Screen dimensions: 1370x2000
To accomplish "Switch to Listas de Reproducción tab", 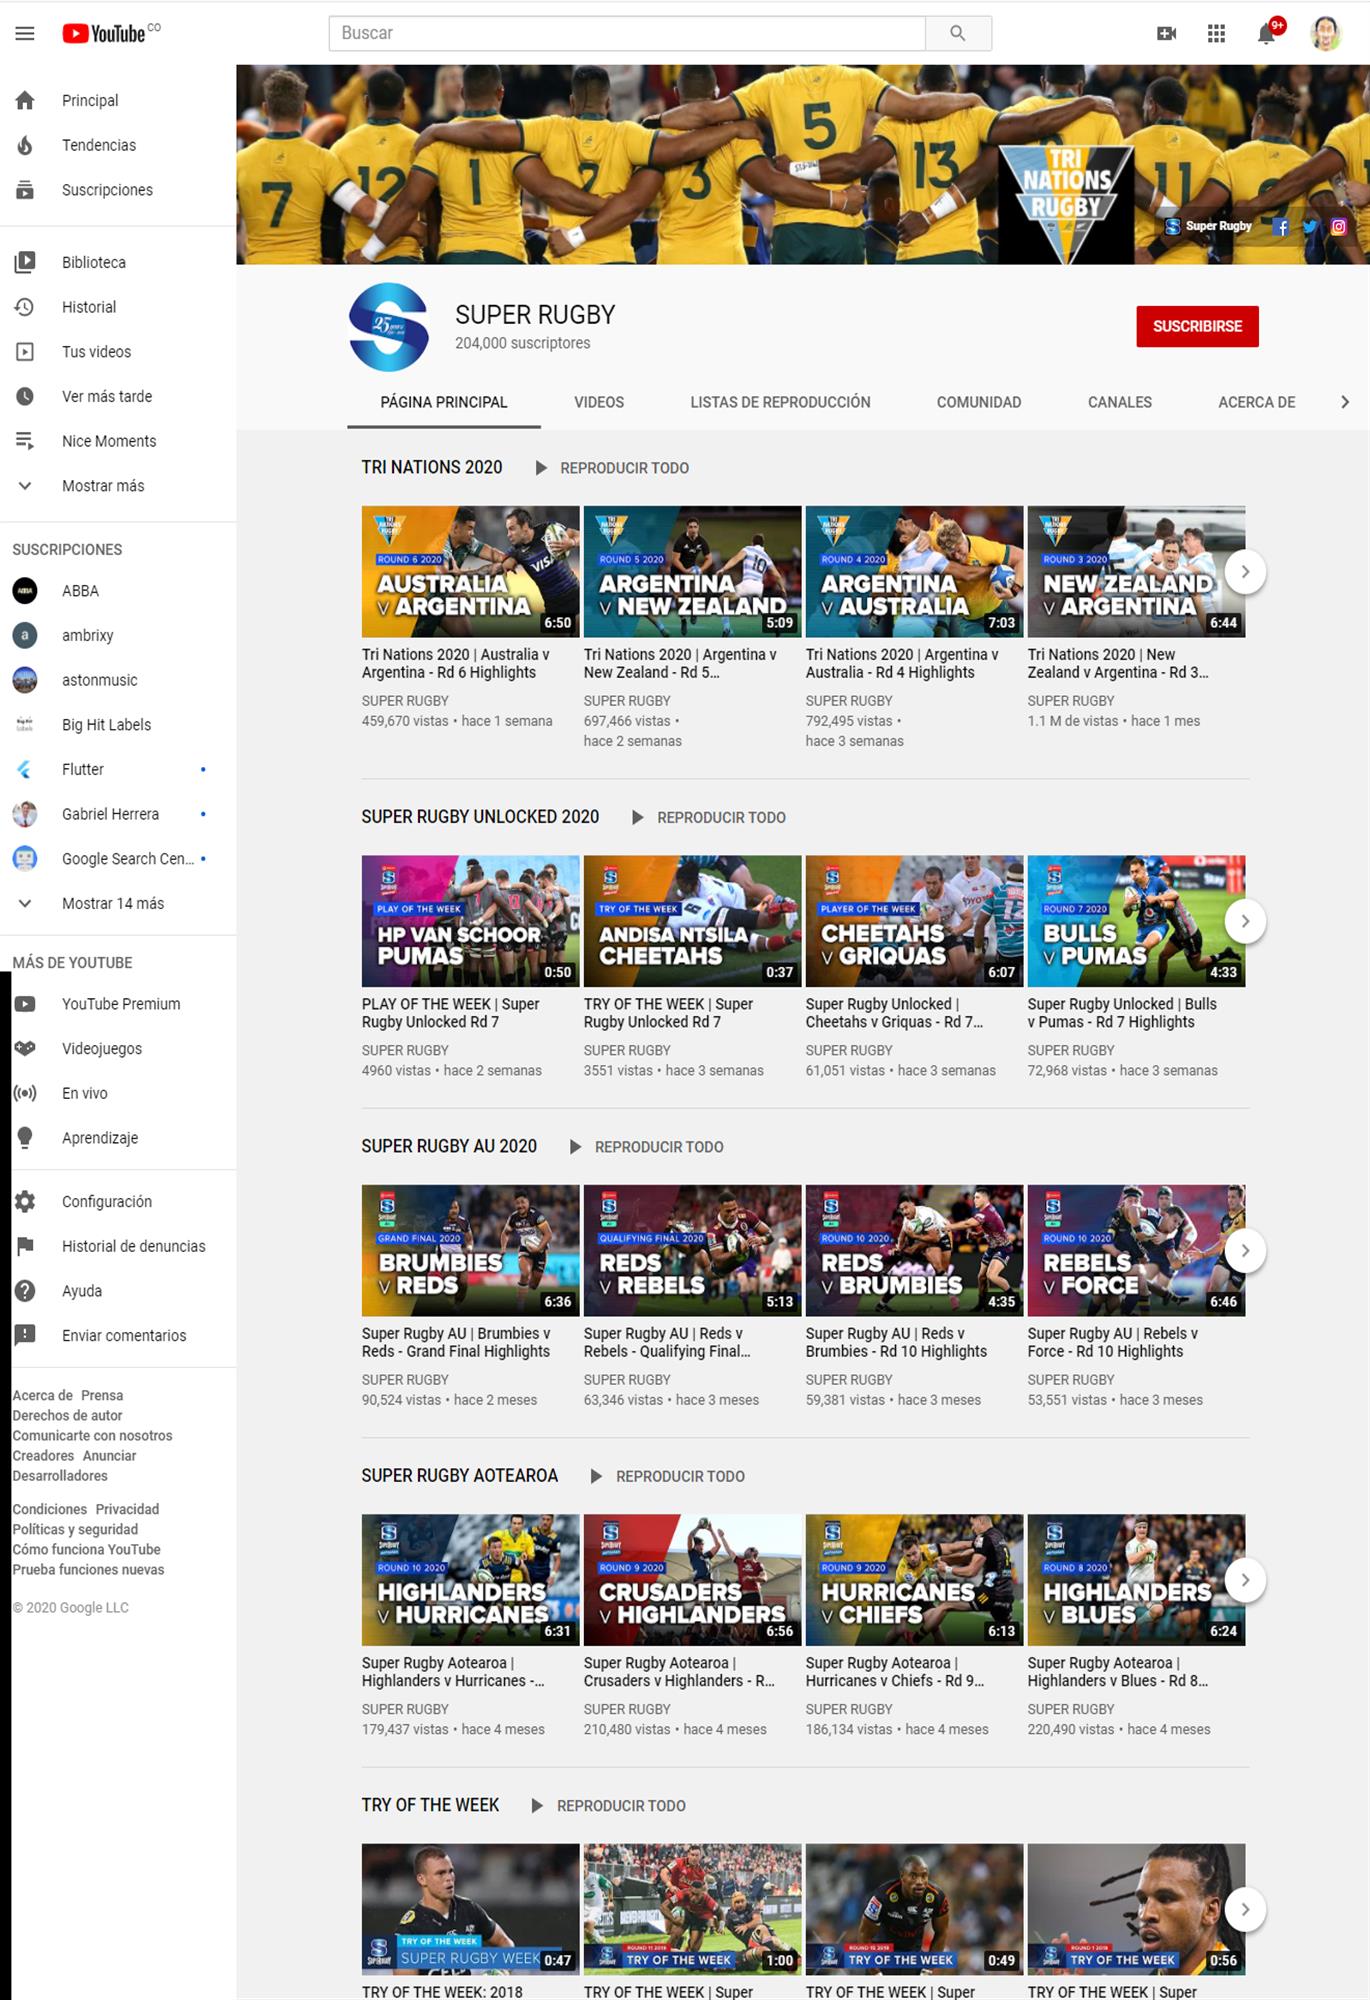I will tap(780, 402).
